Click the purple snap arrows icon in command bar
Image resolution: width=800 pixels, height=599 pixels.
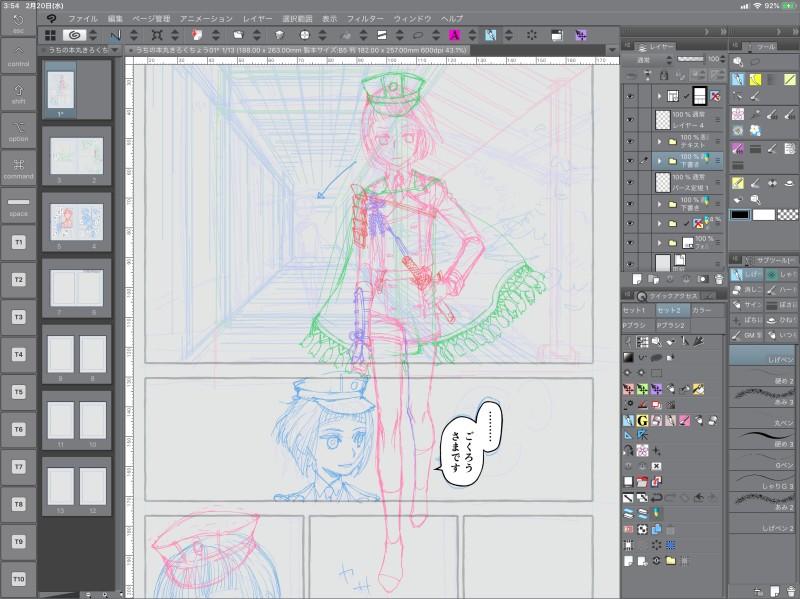581,35
